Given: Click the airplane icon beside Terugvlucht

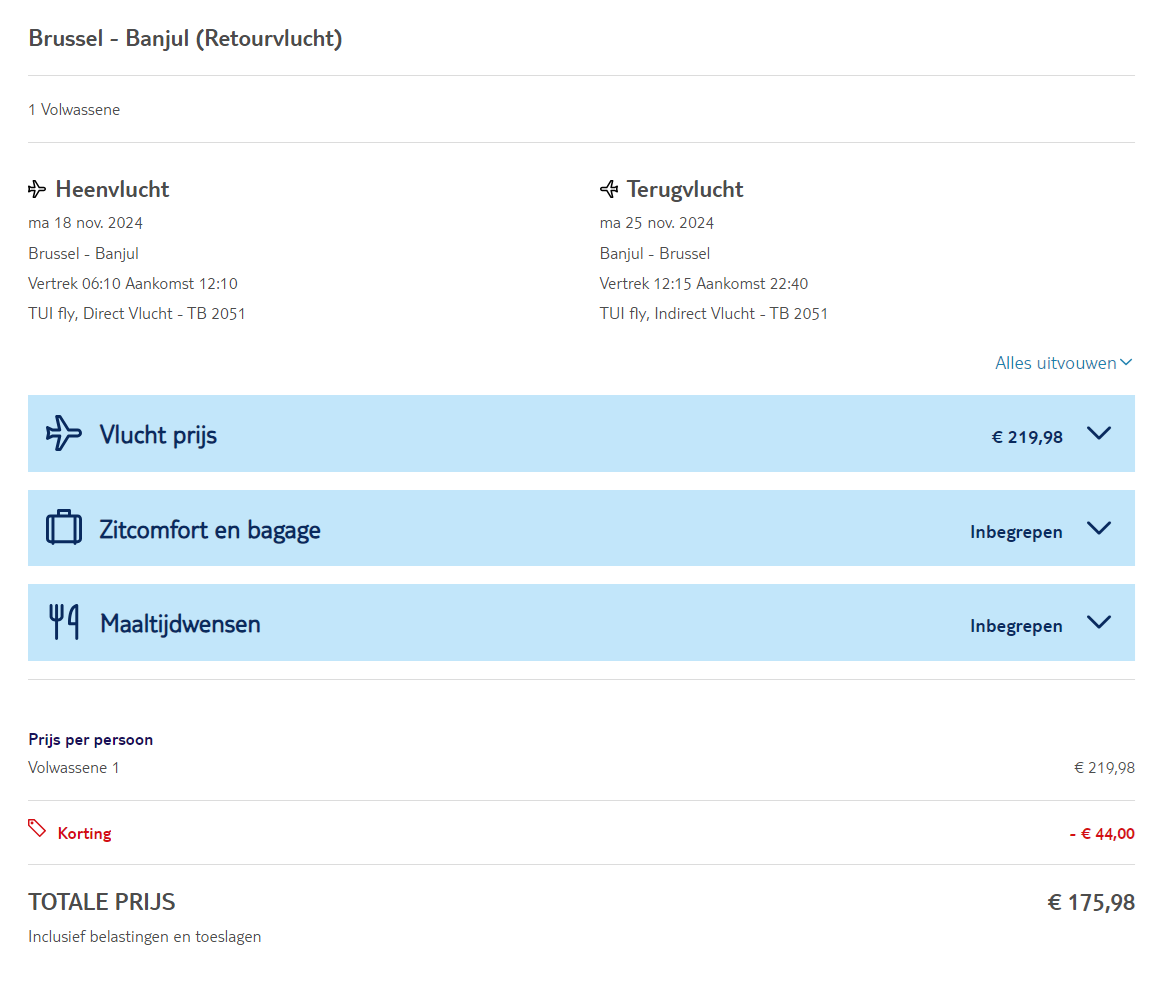Looking at the screenshot, I should (609, 190).
